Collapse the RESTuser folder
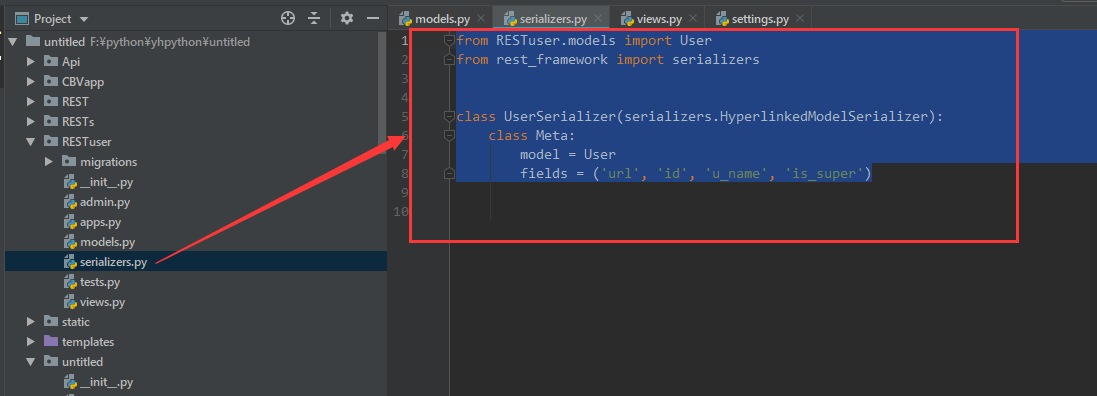The width and height of the screenshot is (1097, 396). (30, 141)
